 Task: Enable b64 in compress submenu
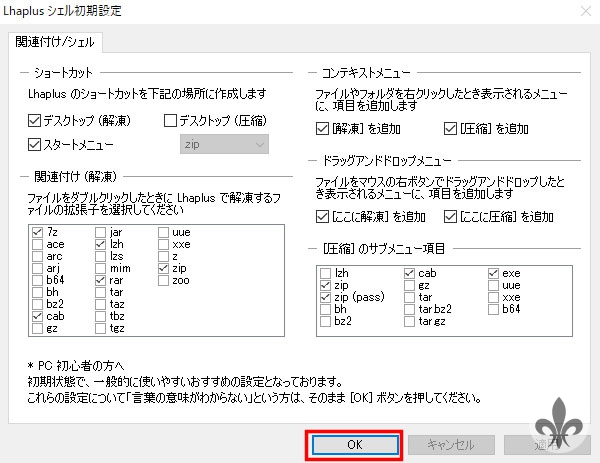(493, 309)
